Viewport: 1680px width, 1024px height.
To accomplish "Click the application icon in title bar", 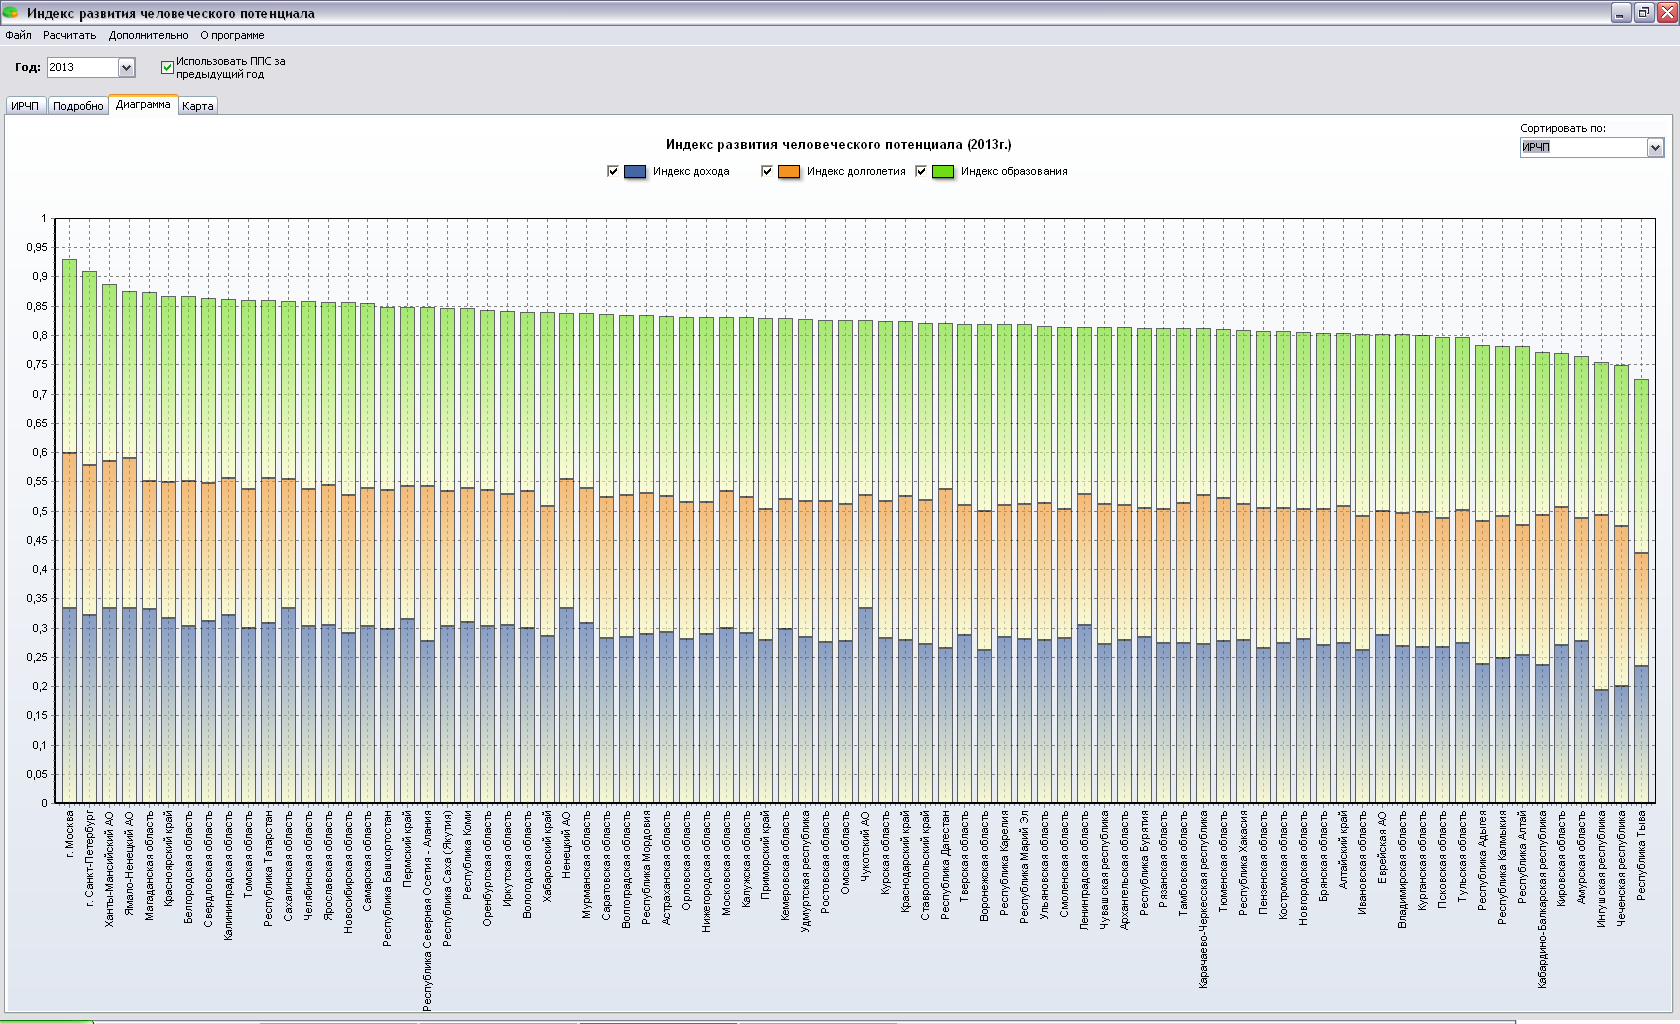I will 10,12.
